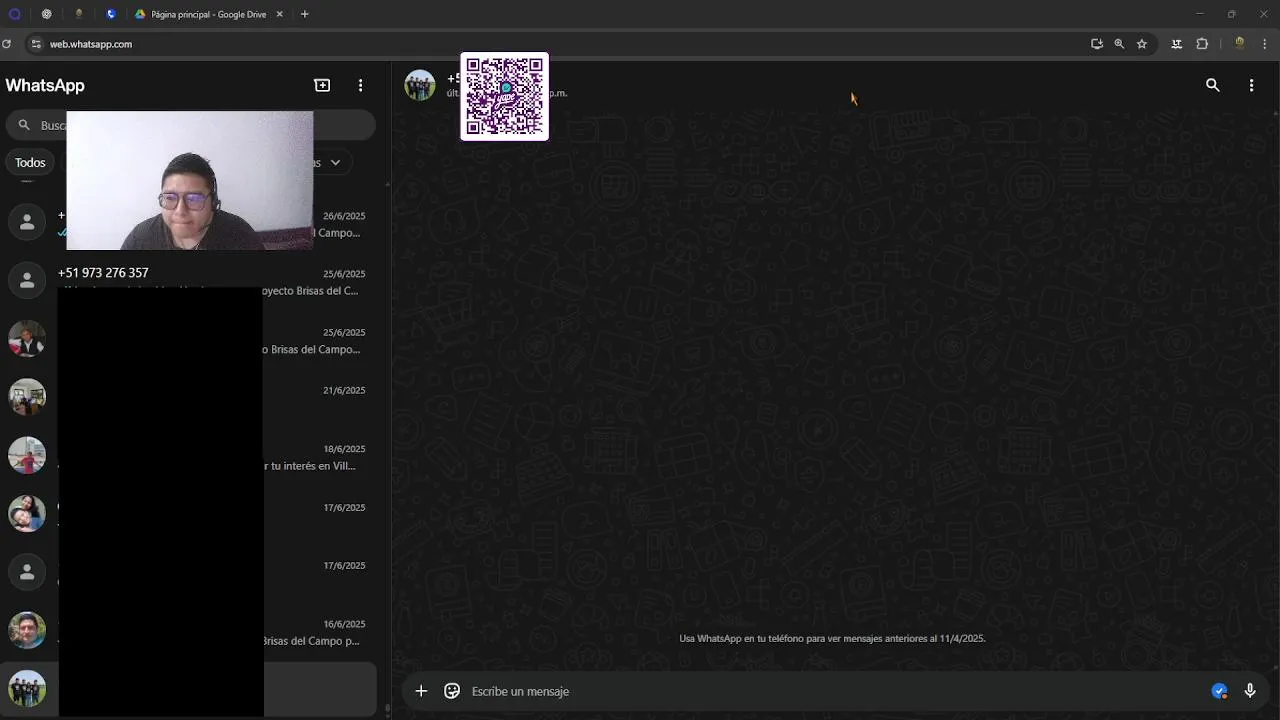
Task: Switch to the fourth pinned blue tab
Action: tap(111, 14)
